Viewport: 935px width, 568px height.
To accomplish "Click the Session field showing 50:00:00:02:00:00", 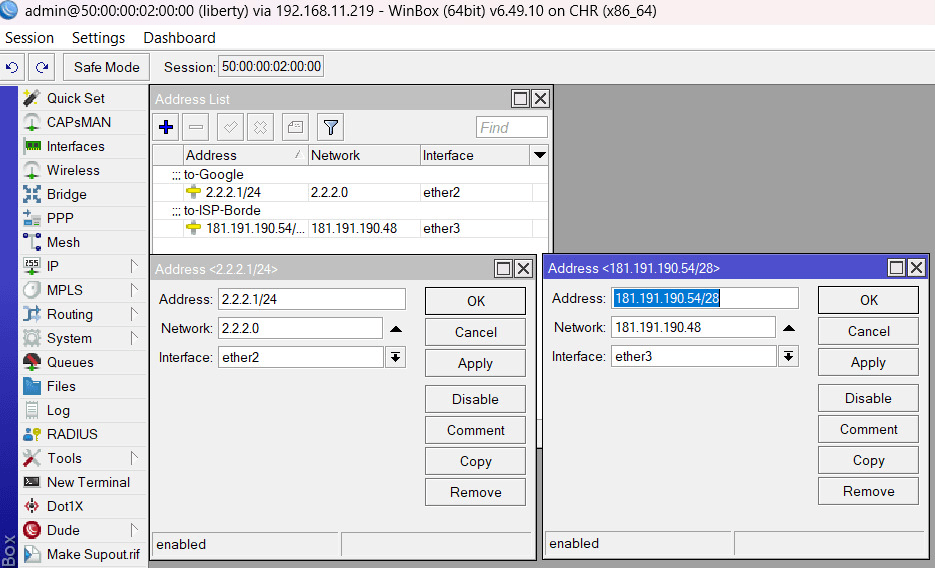I will click(x=271, y=66).
